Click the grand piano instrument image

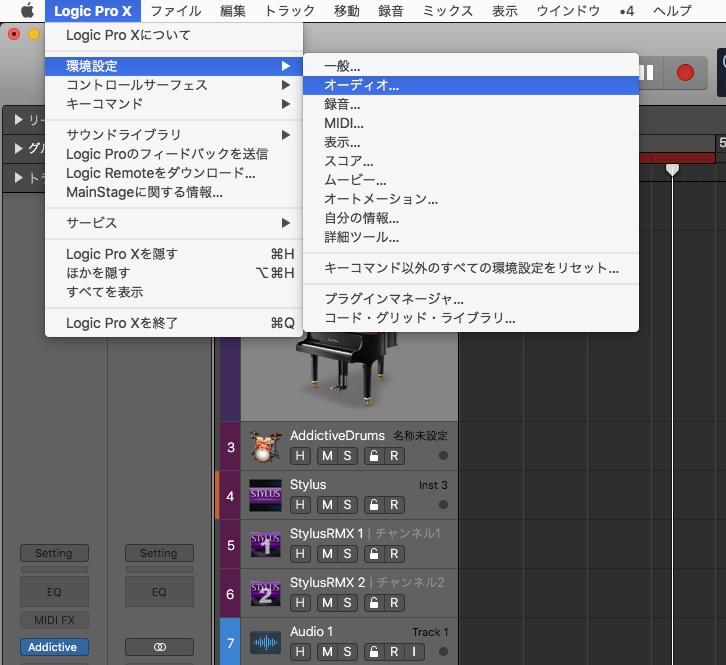point(346,368)
